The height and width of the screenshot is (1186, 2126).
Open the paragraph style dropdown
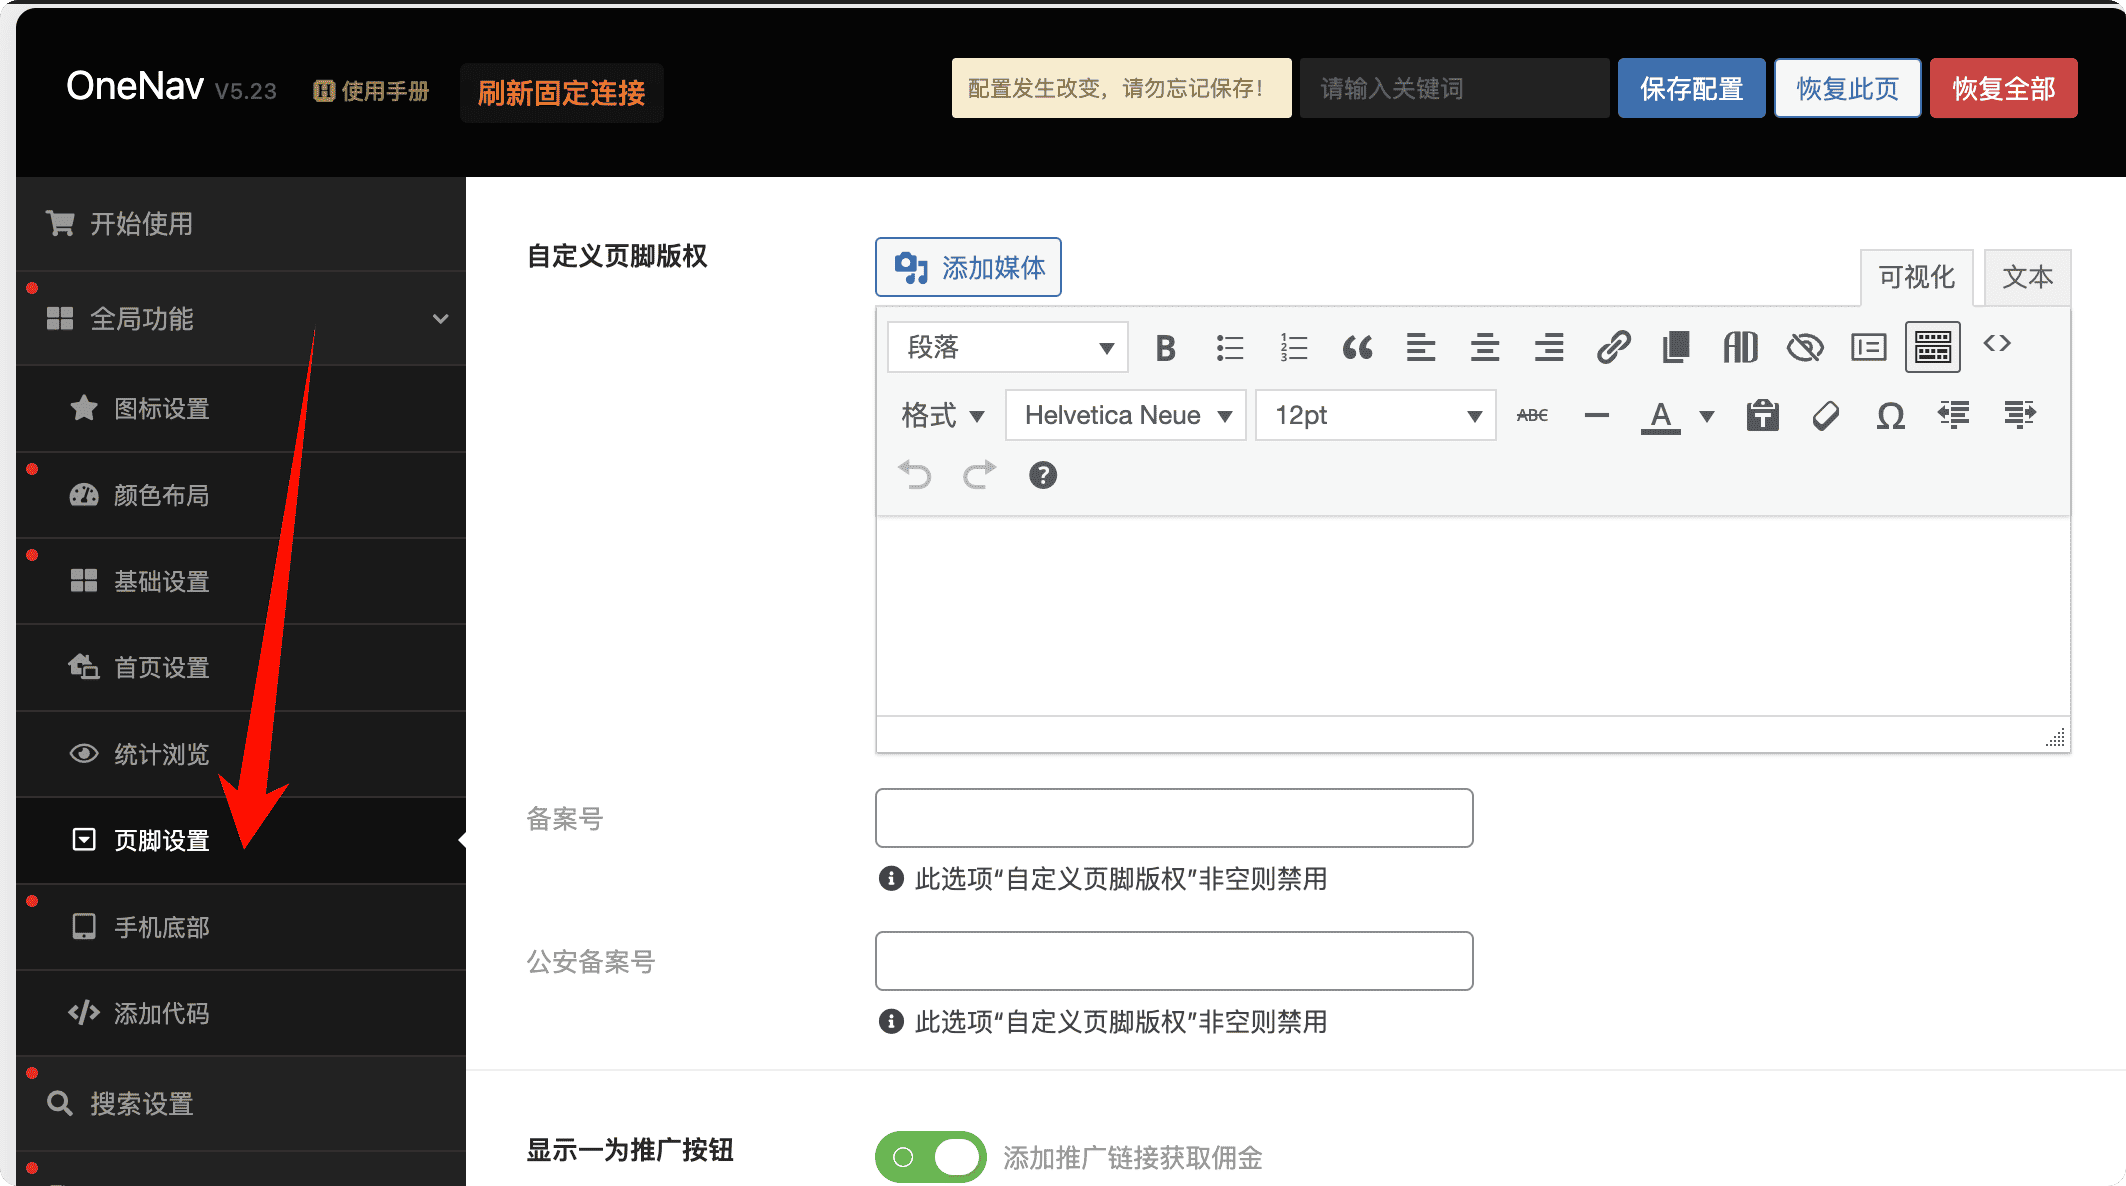click(1007, 348)
